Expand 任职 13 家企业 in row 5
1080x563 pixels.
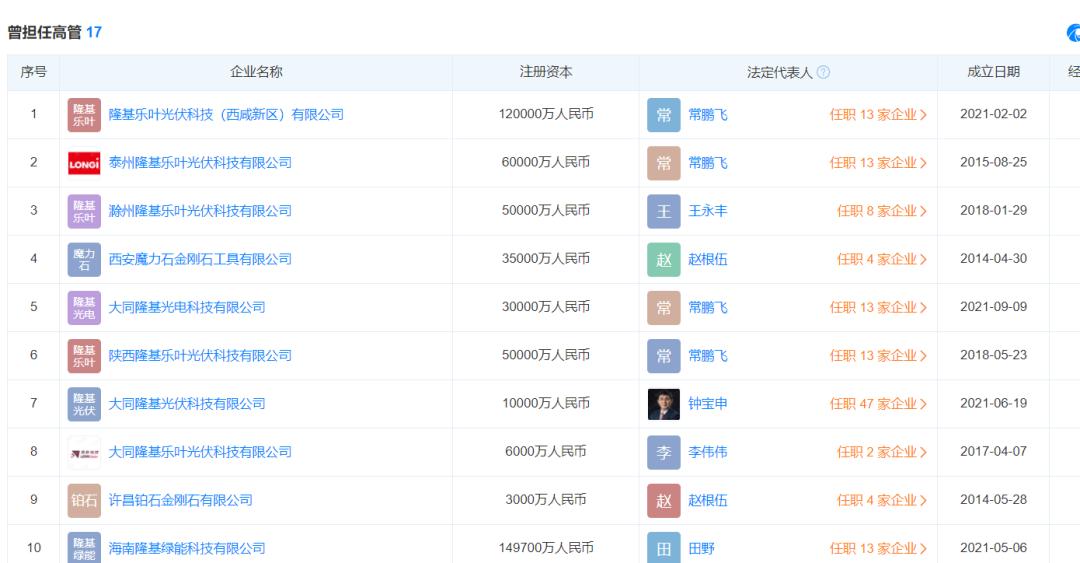pos(878,307)
